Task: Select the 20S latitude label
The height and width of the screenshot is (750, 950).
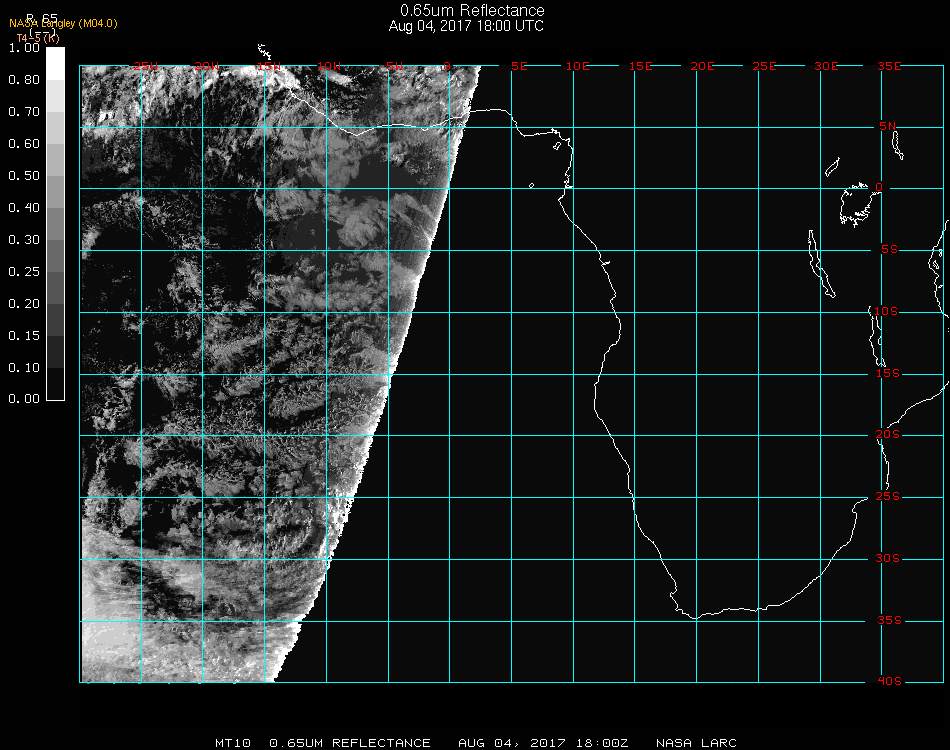Action: [x=888, y=435]
